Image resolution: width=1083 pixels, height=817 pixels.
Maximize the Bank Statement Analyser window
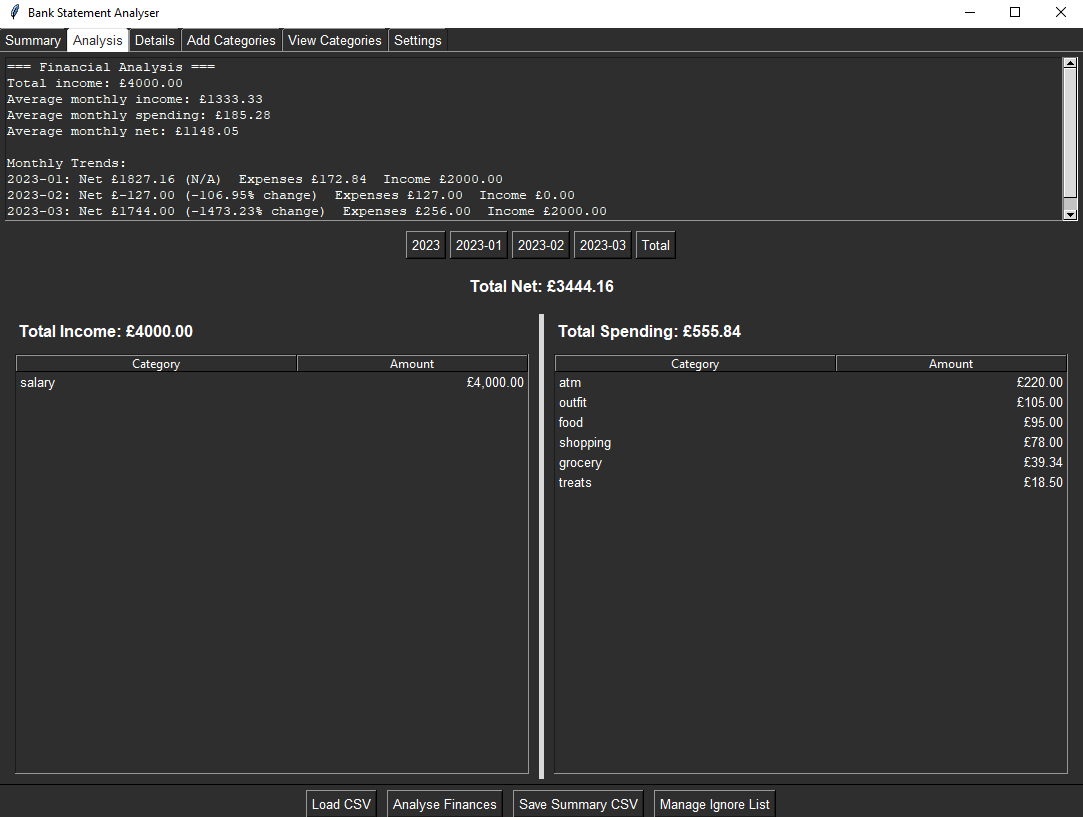coord(1015,12)
